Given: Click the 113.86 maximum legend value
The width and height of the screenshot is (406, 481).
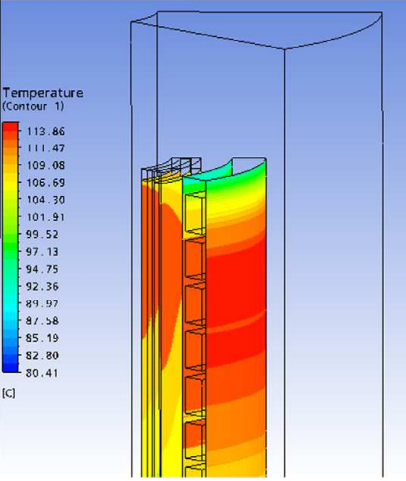Looking at the screenshot, I should tap(46, 131).
